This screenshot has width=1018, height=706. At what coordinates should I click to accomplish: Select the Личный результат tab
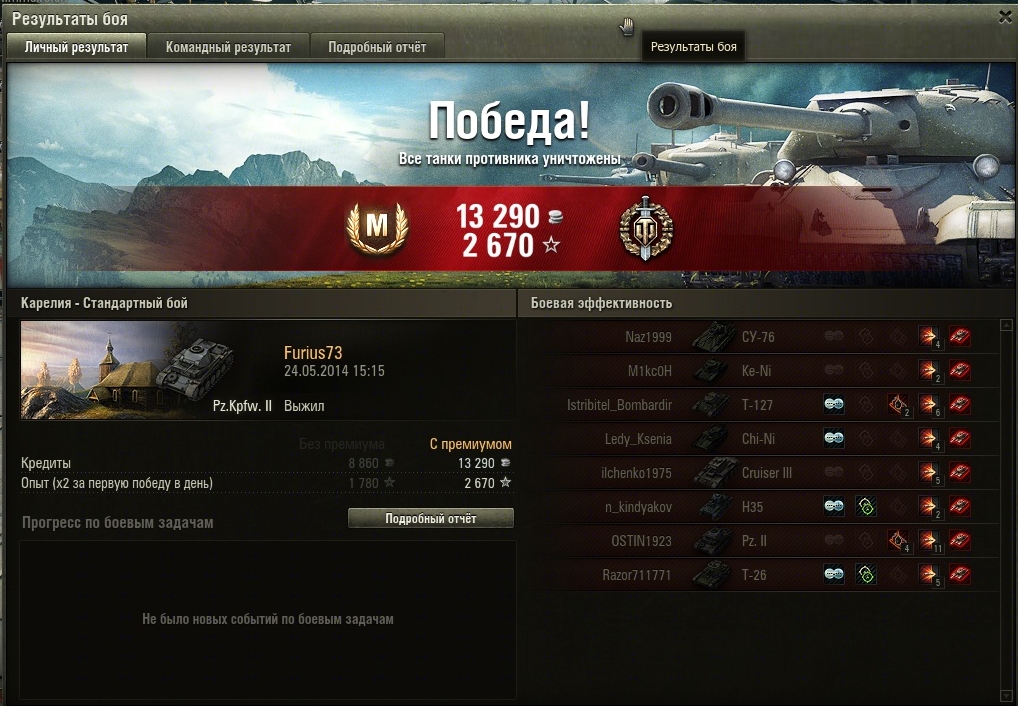click(76, 47)
